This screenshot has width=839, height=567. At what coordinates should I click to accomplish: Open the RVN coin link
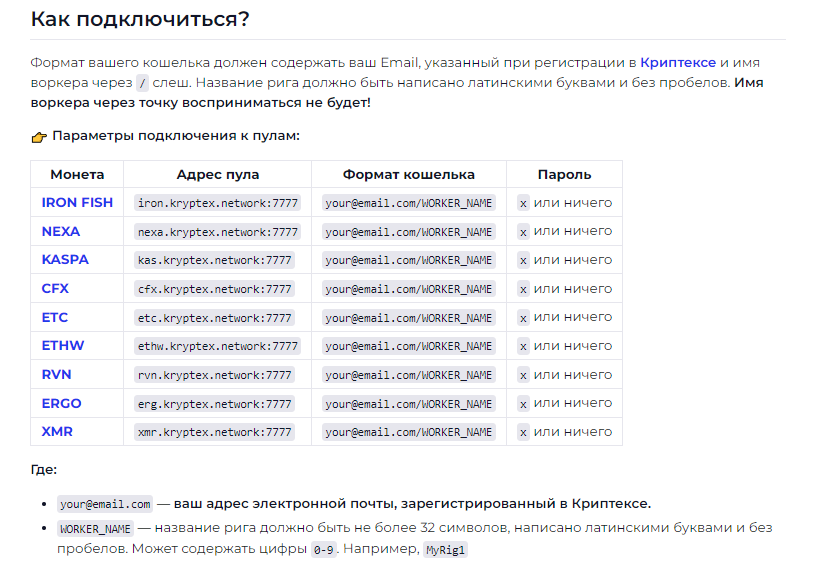(x=56, y=375)
